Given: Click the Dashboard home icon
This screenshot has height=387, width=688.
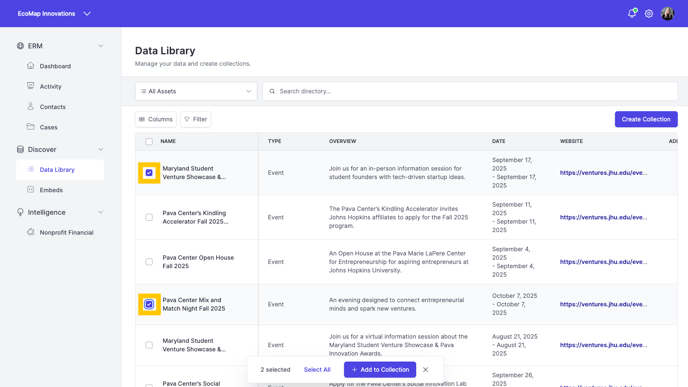Looking at the screenshot, I should click(30, 66).
